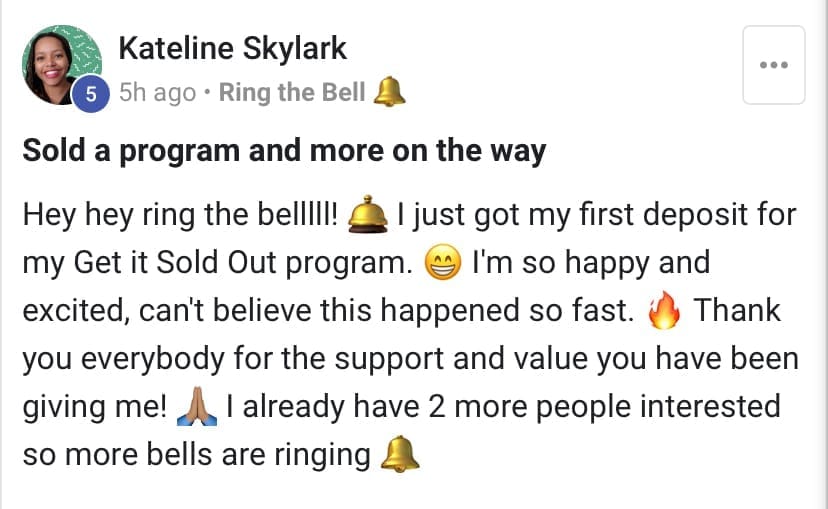Click the text 'Hey hey ring the belllll!'
This screenshot has height=509, width=828.
click(x=180, y=215)
